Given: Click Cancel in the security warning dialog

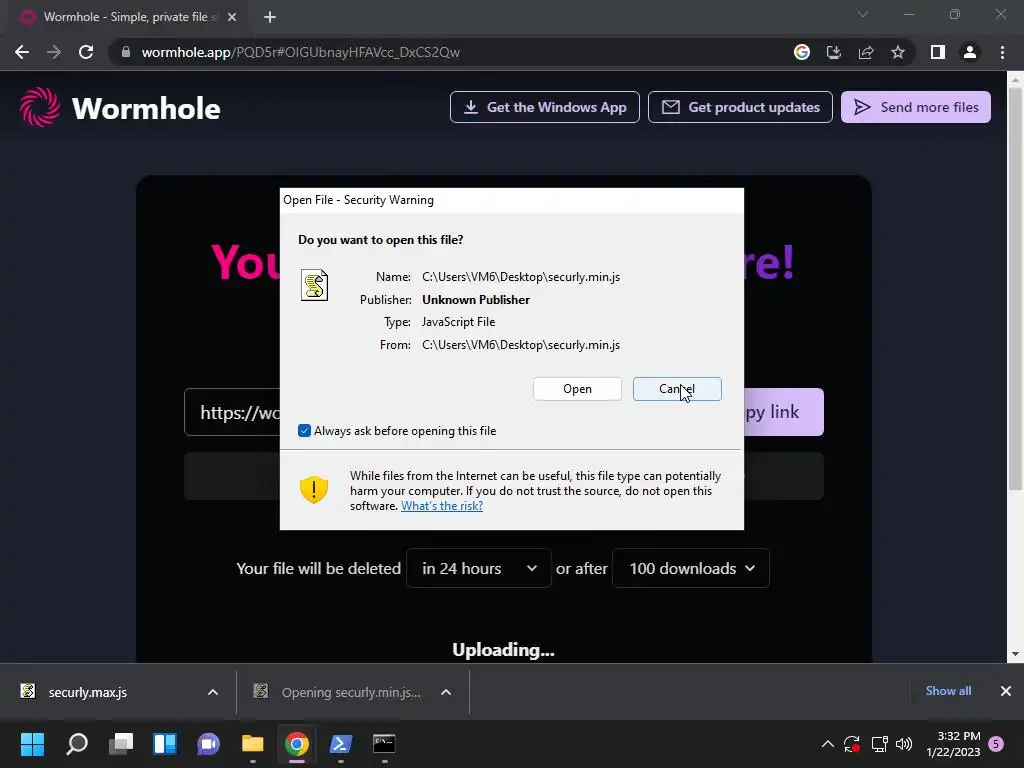Looking at the screenshot, I should (677, 389).
